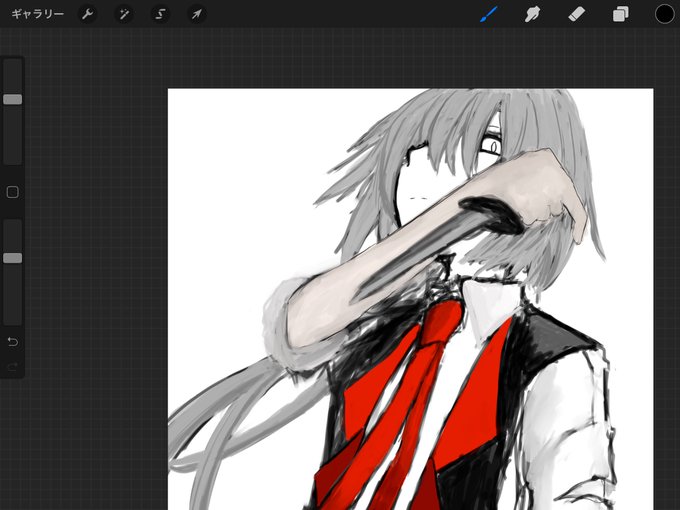Viewport: 680px width, 510px height.
Task: Open the Layers panel
Action: (x=621, y=14)
